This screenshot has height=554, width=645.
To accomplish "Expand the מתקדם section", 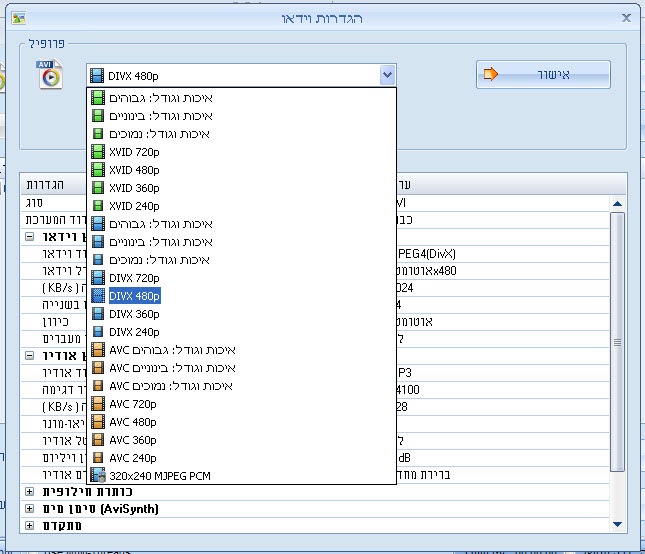I will coord(29,526).
